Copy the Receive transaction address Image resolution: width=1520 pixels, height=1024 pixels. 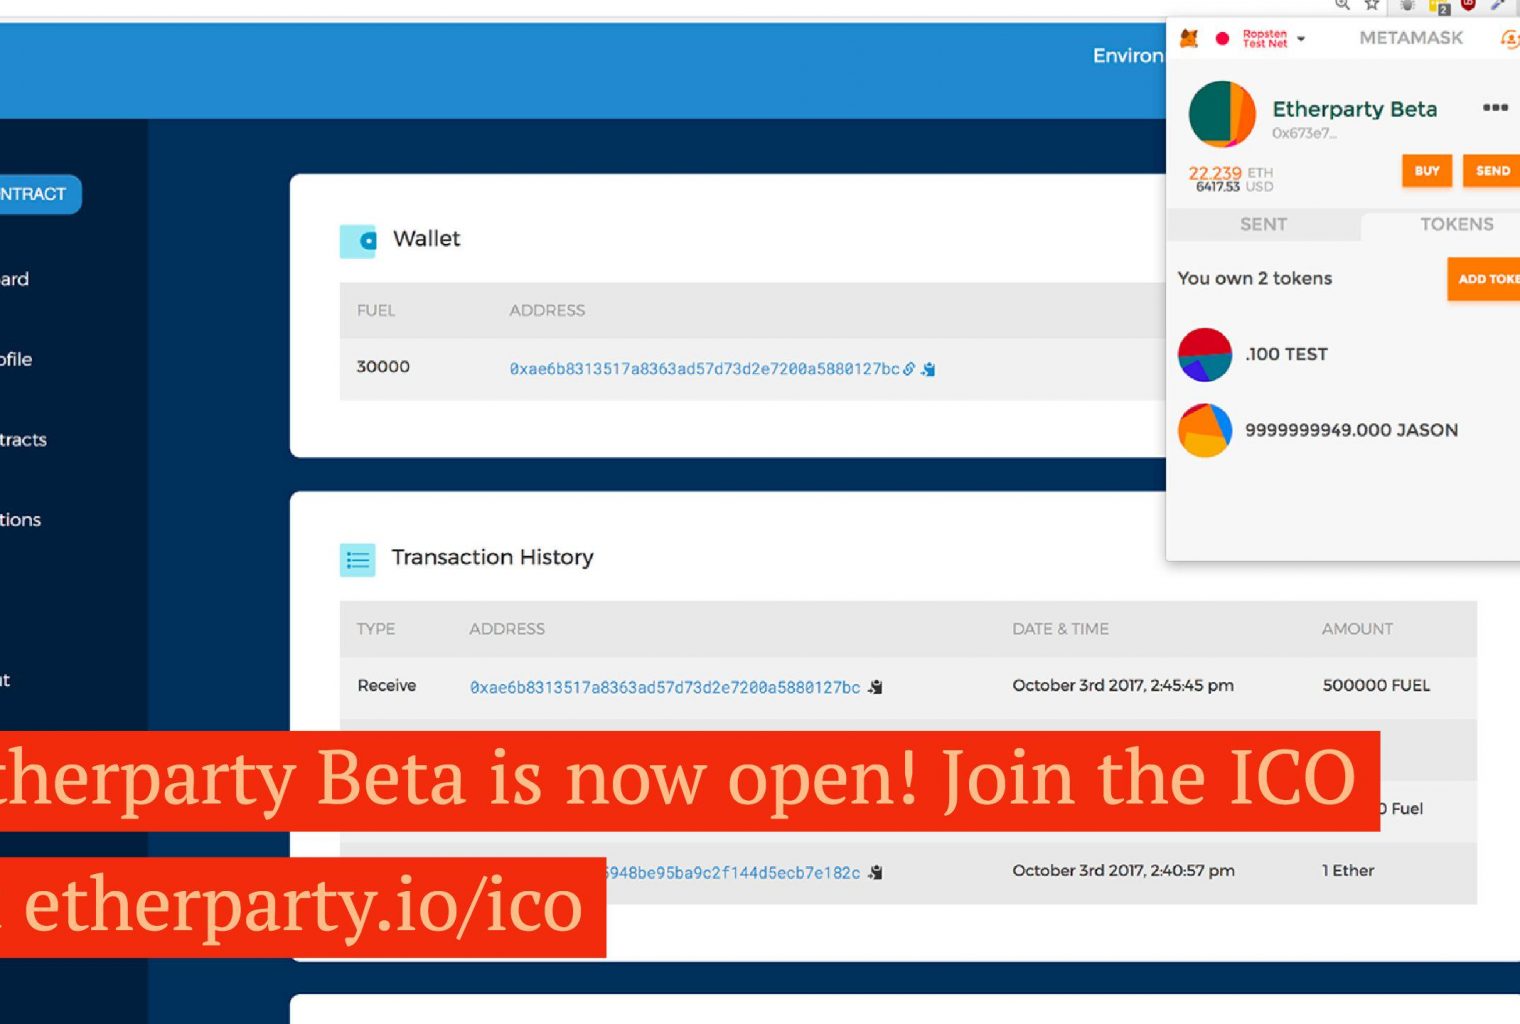pos(876,687)
